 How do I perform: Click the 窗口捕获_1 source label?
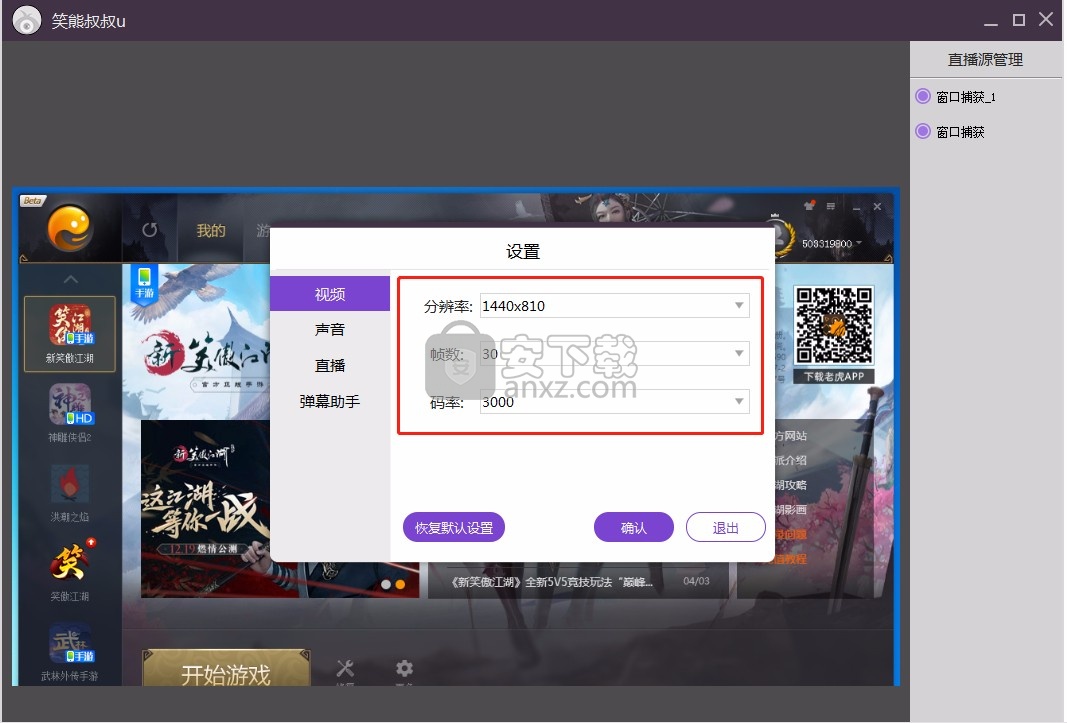(966, 97)
